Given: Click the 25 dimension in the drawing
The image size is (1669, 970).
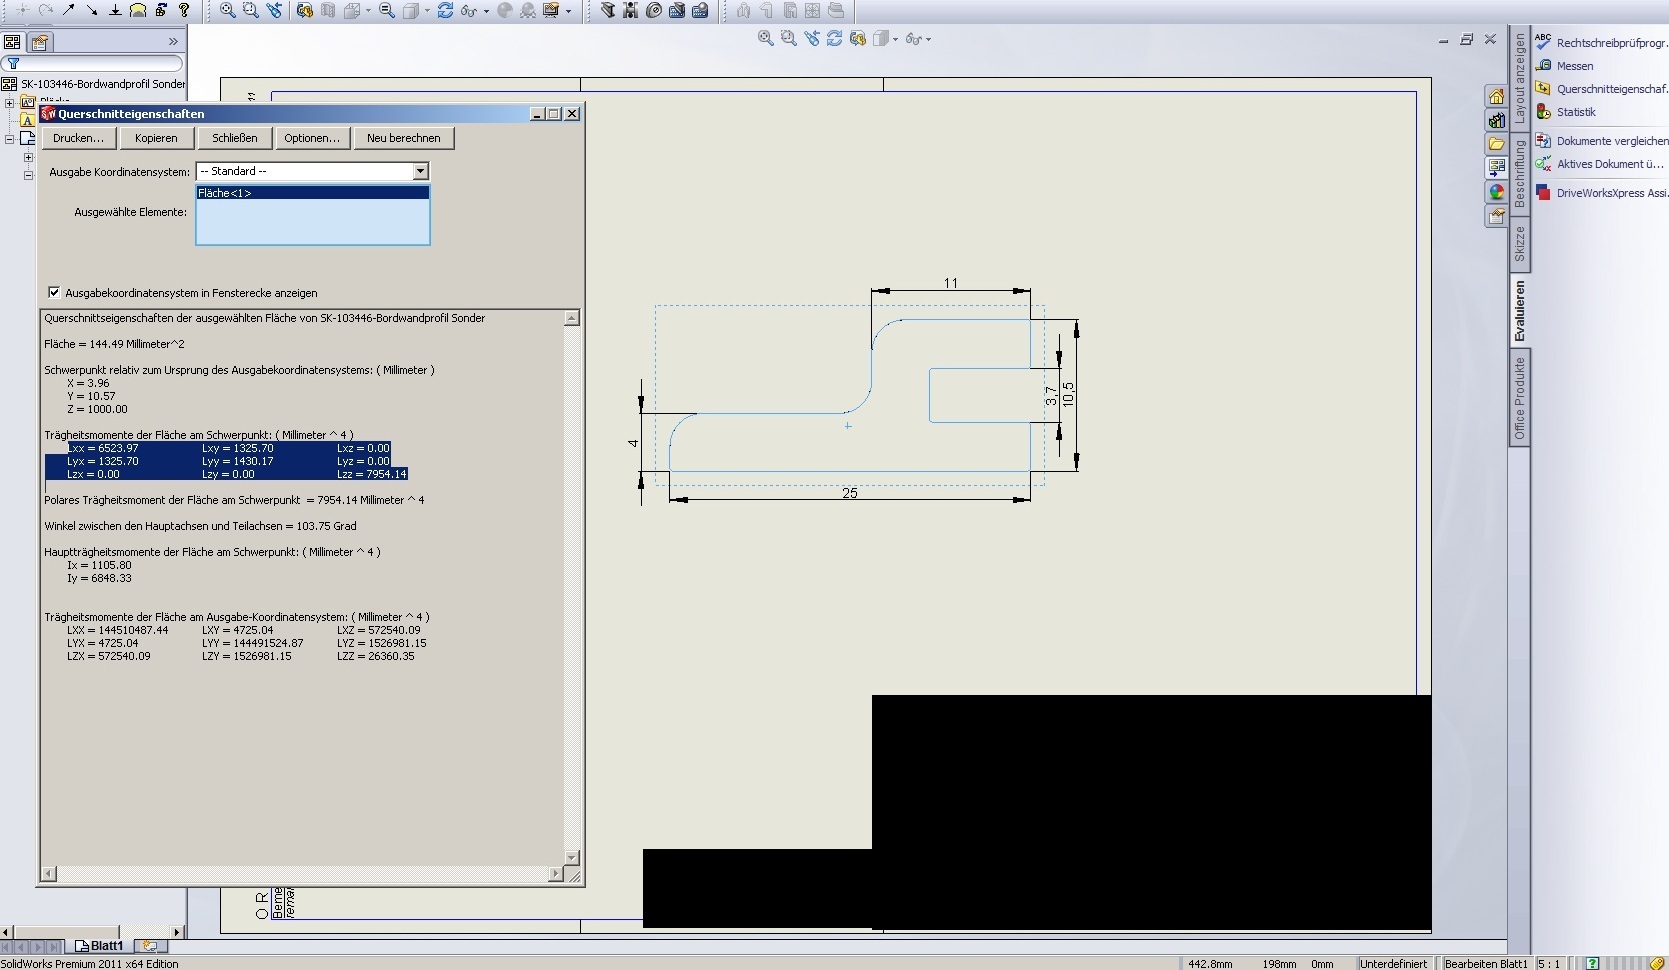Looking at the screenshot, I should click(x=850, y=493).
